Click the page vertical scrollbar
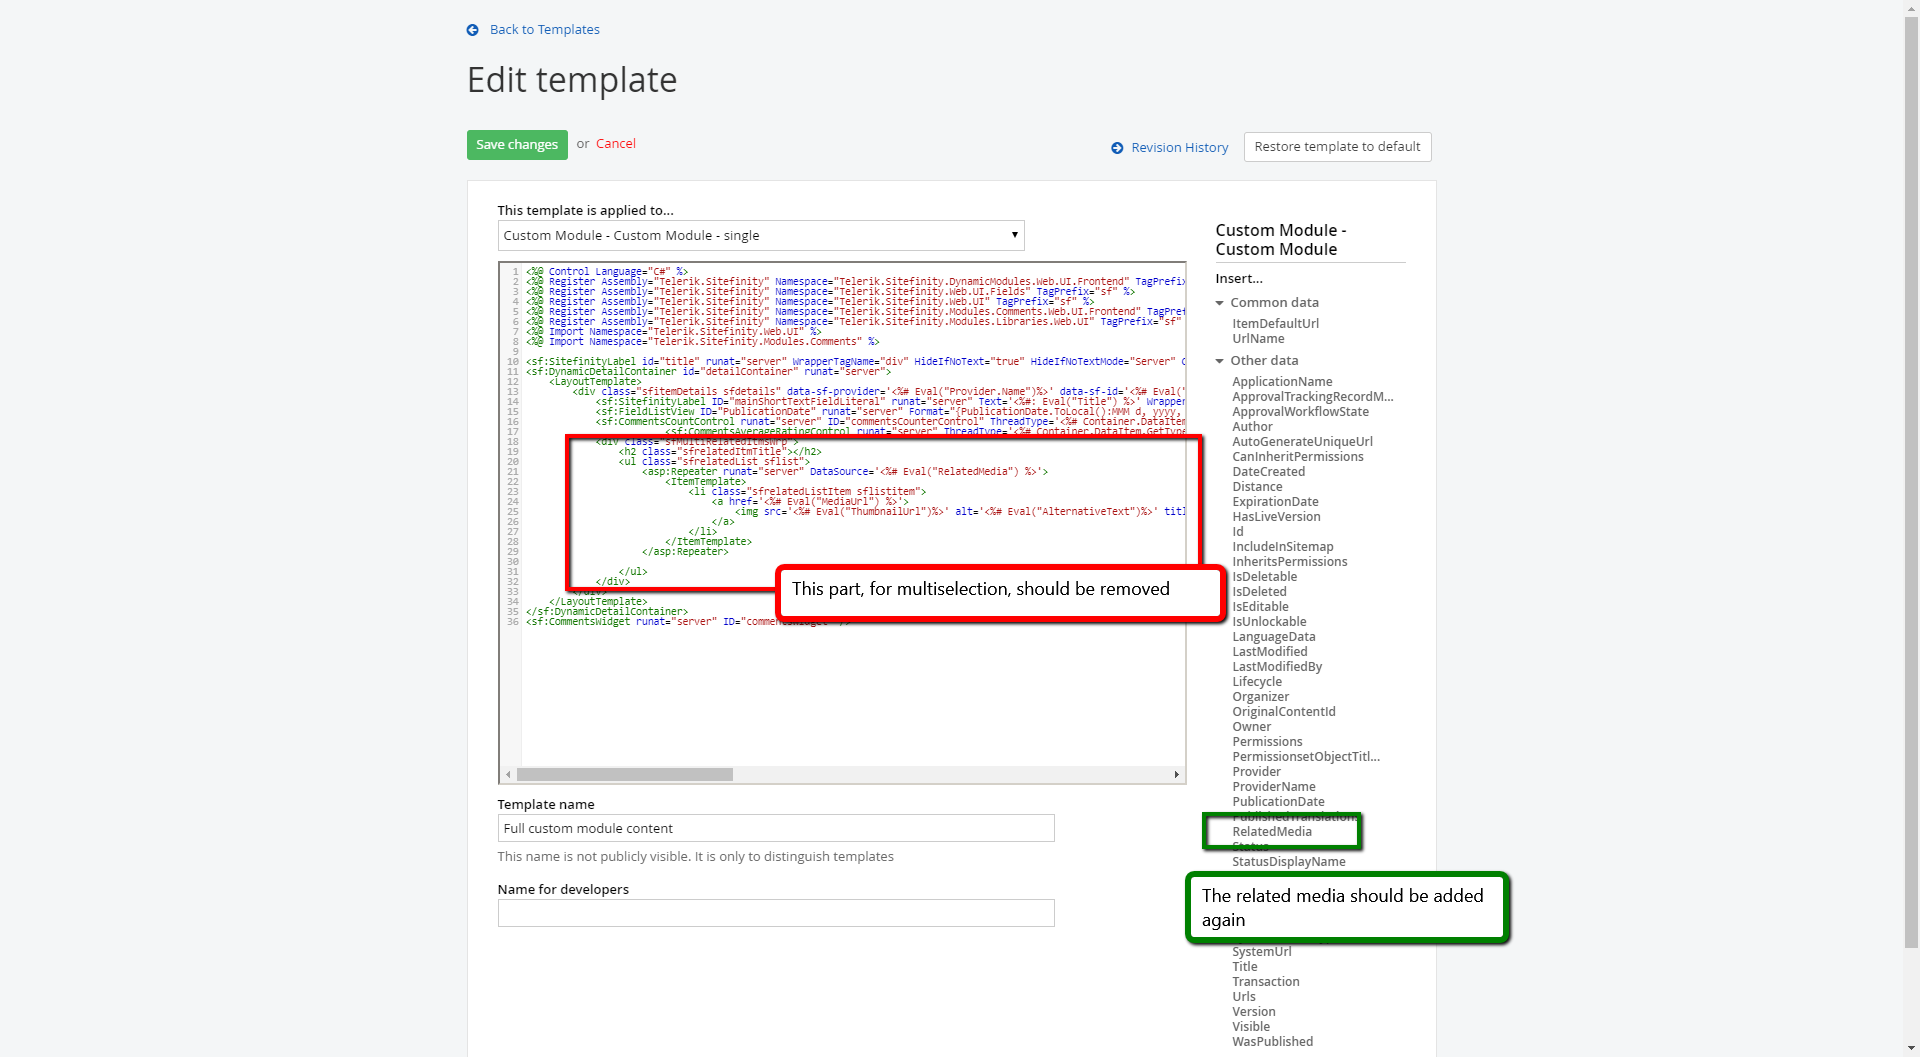 [x=1911, y=480]
